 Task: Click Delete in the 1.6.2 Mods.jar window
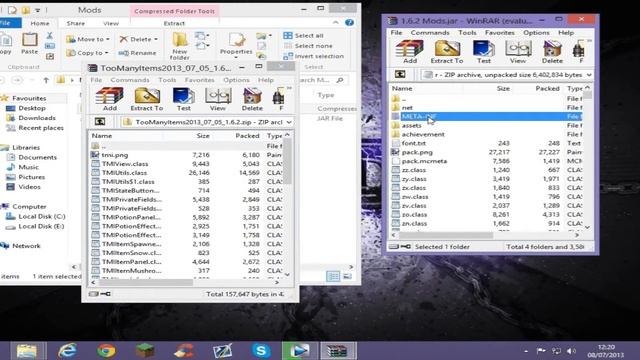[x=552, y=52]
